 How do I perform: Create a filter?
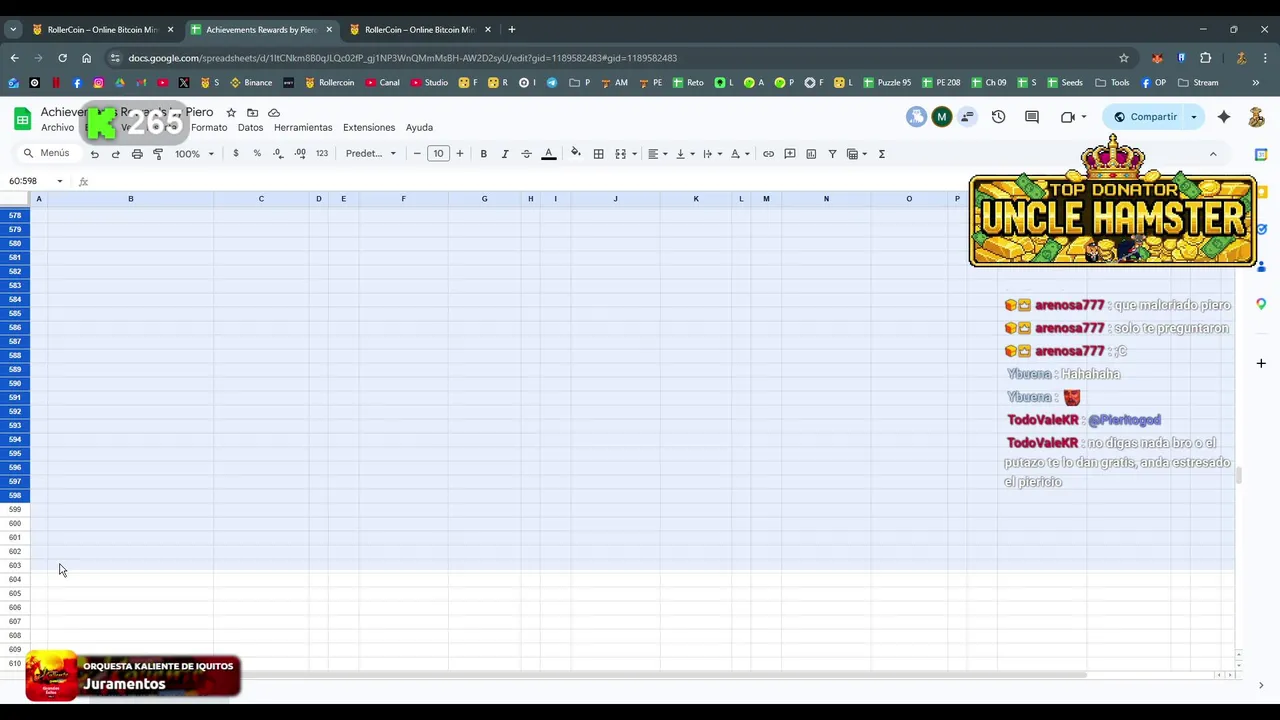832,154
